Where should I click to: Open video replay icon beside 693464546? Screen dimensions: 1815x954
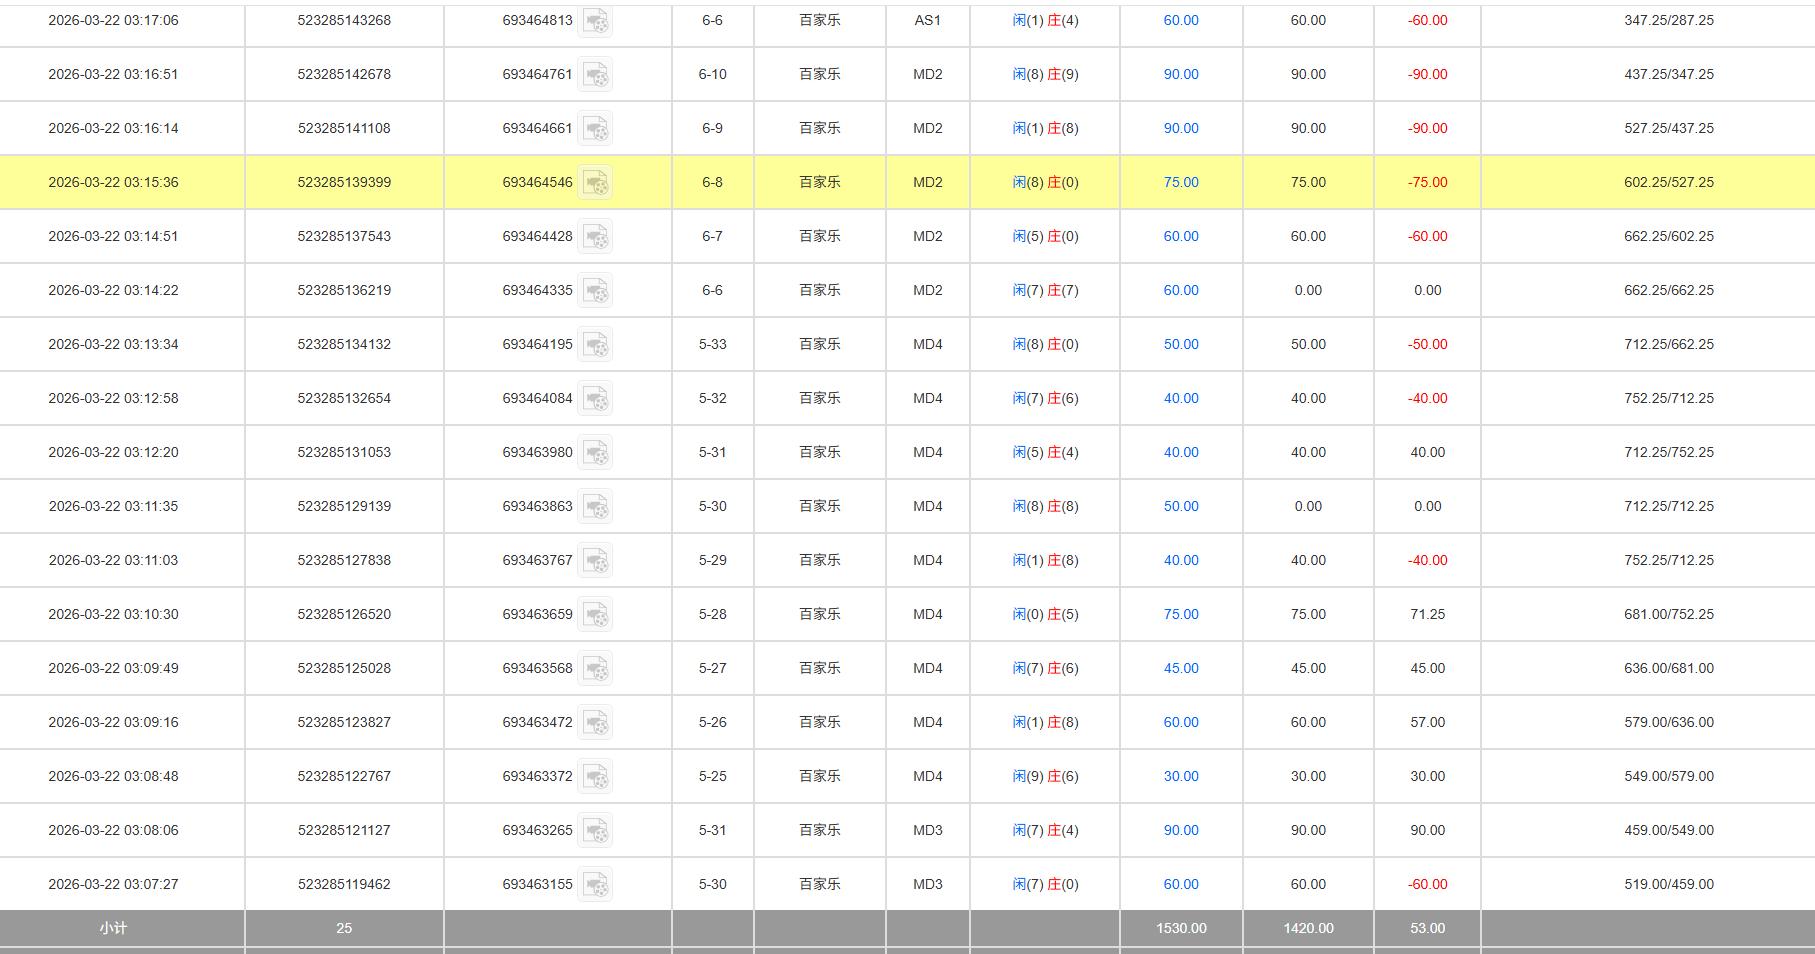point(596,183)
